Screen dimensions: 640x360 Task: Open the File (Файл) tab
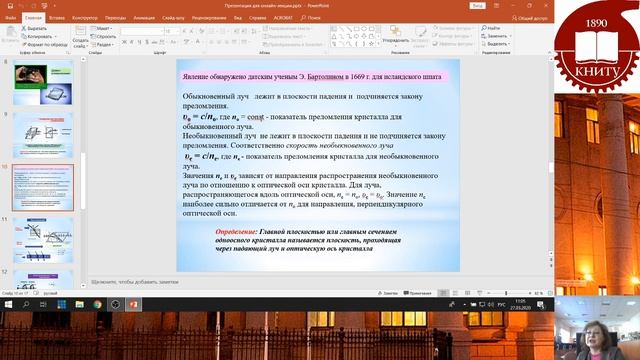click(10, 18)
